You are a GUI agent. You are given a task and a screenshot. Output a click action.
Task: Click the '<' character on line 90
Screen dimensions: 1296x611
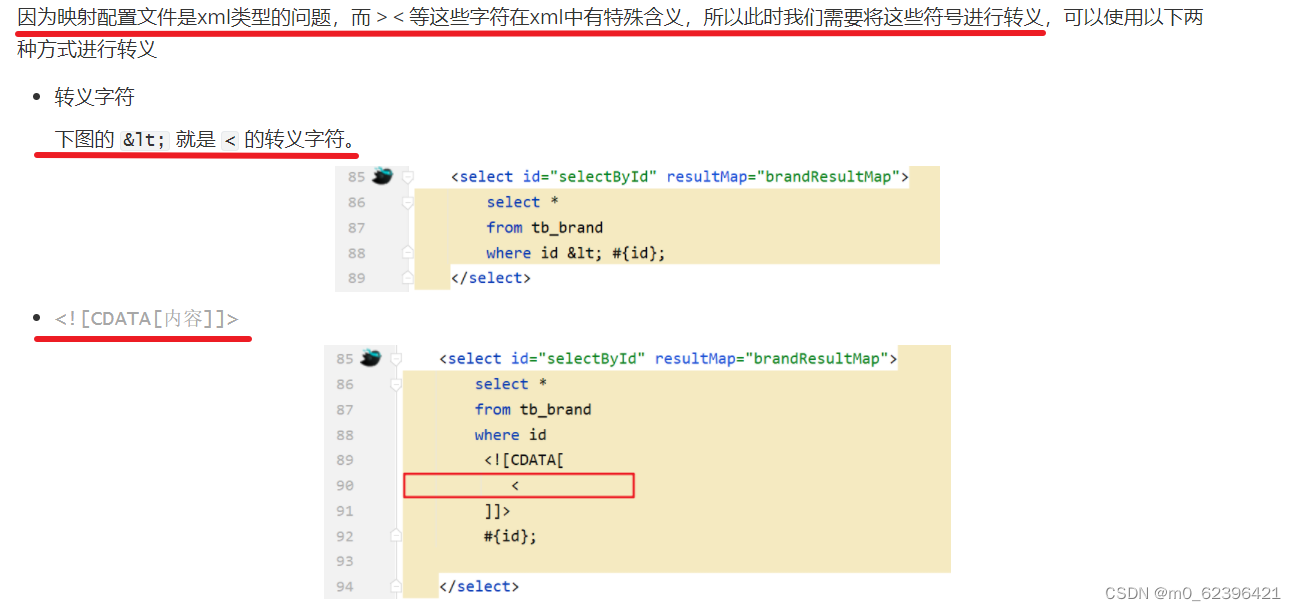(x=516, y=486)
